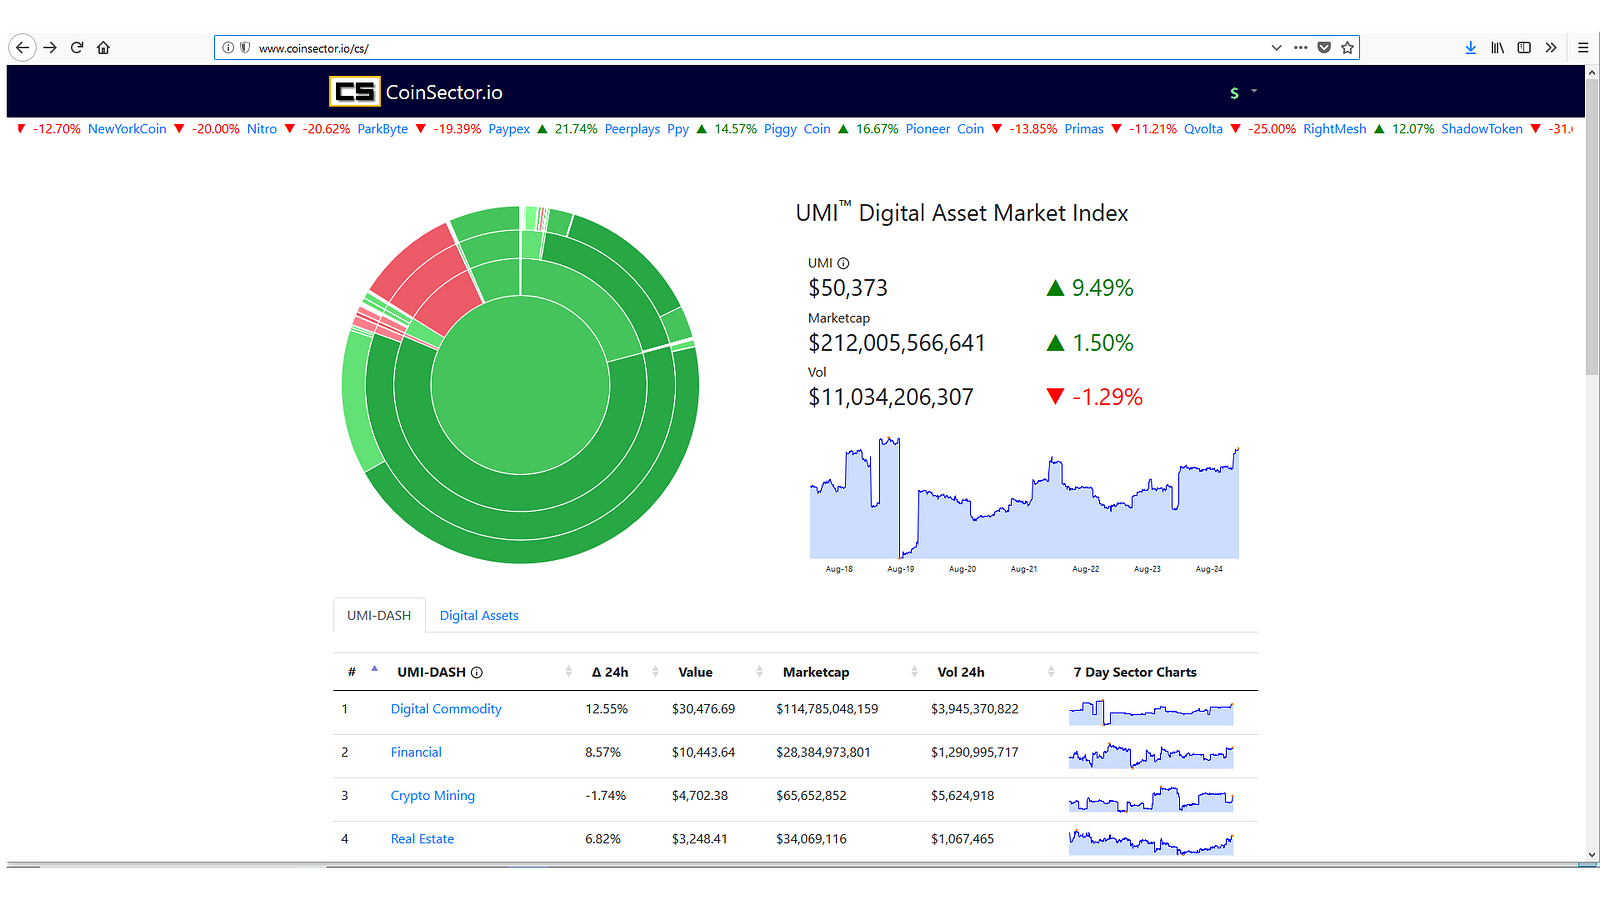Open the Digital Commodity sector link
Viewport: 1600px width, 900px height.
coord(446,709)
